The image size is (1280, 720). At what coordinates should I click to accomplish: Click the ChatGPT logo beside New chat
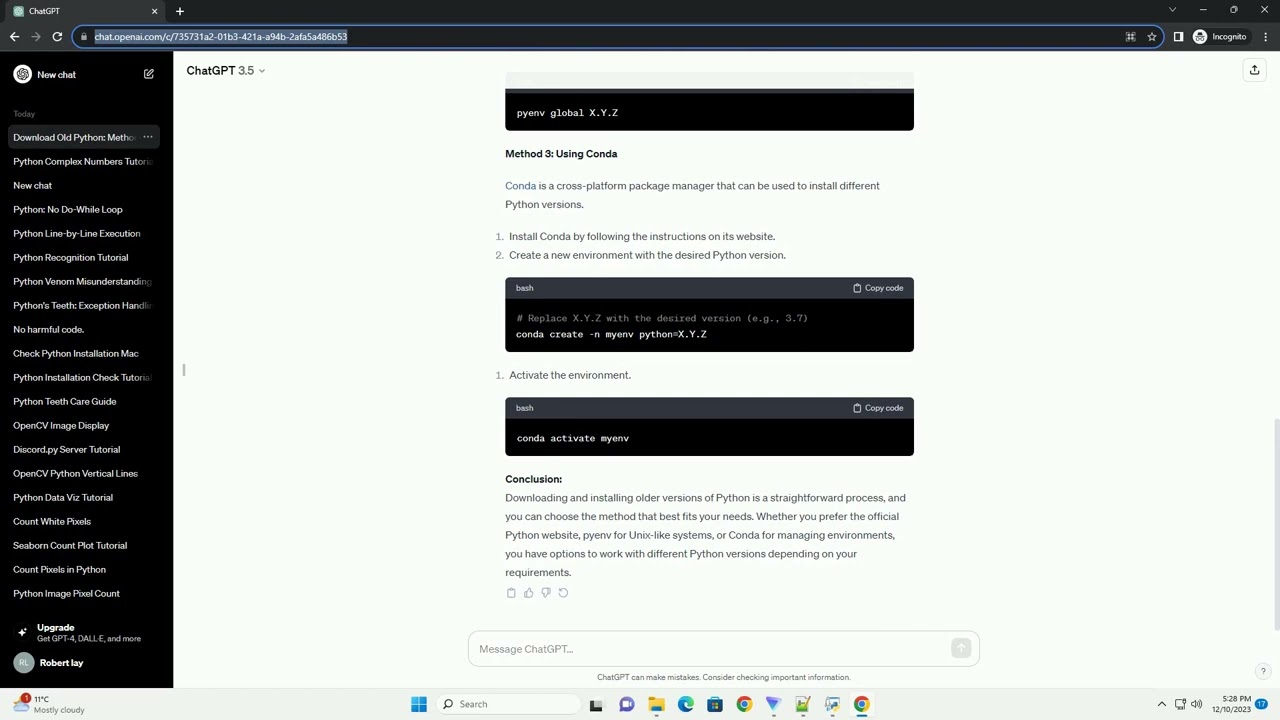pos(22,74)
